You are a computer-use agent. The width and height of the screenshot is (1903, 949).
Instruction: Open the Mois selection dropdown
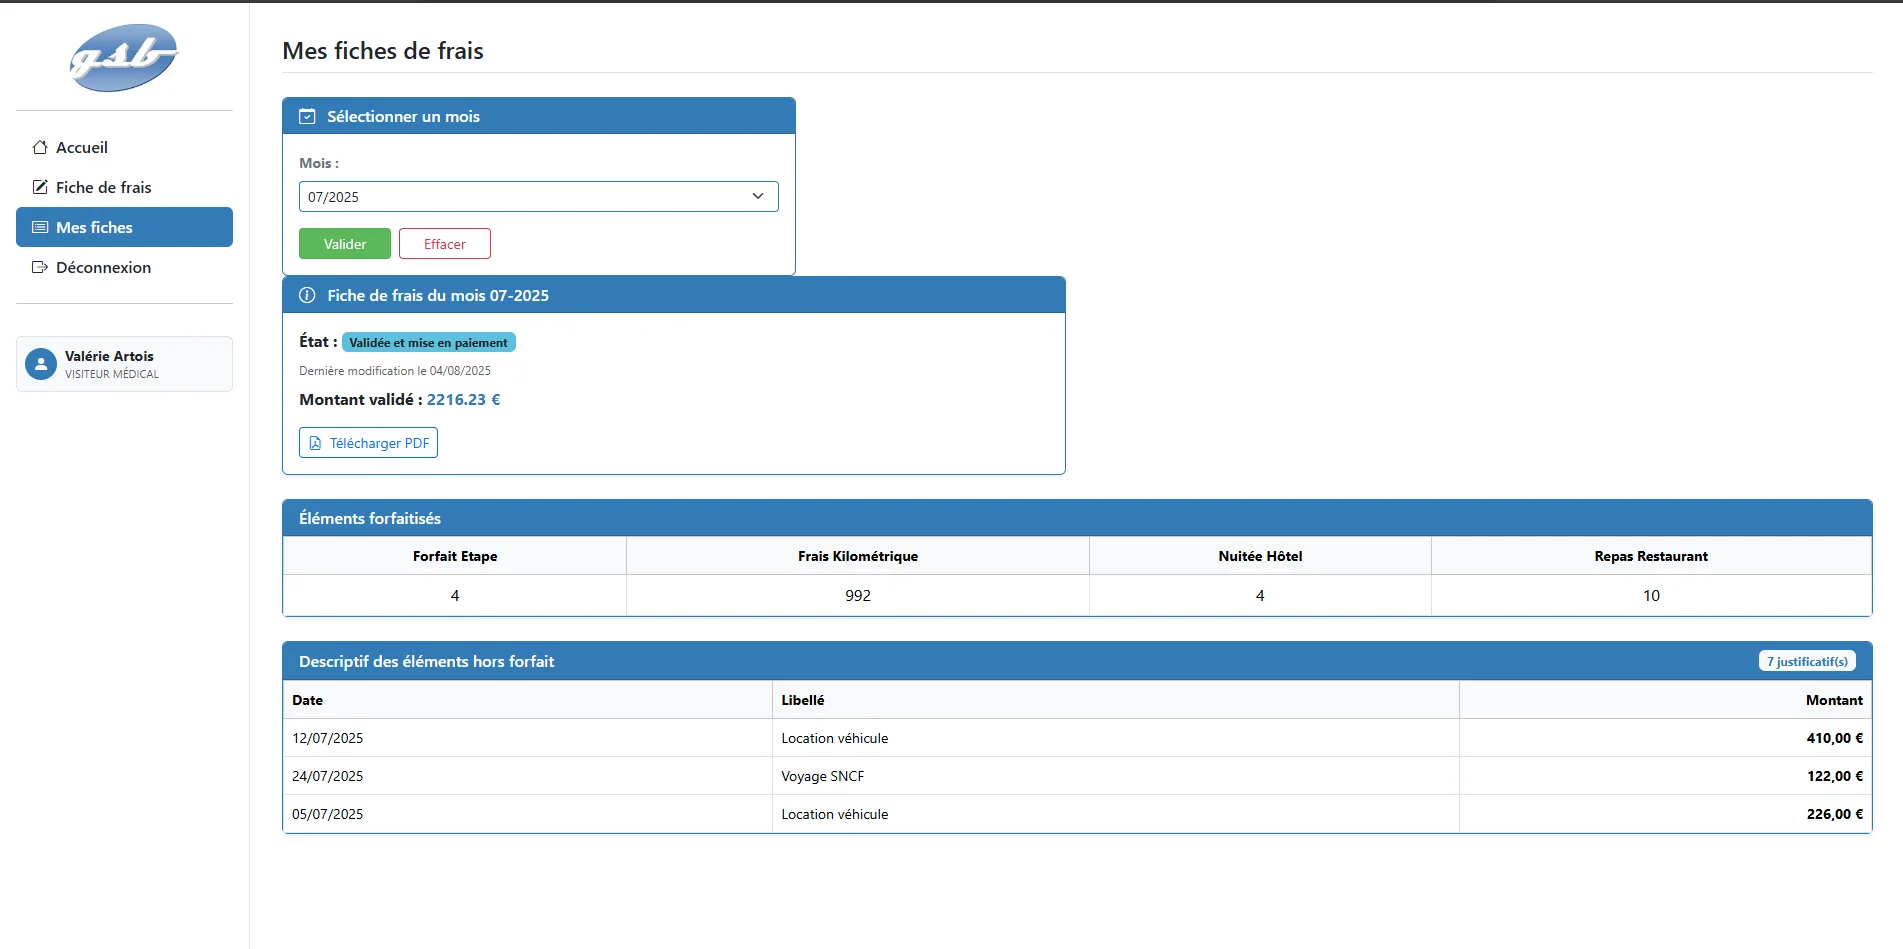click(x=538, y=196)
